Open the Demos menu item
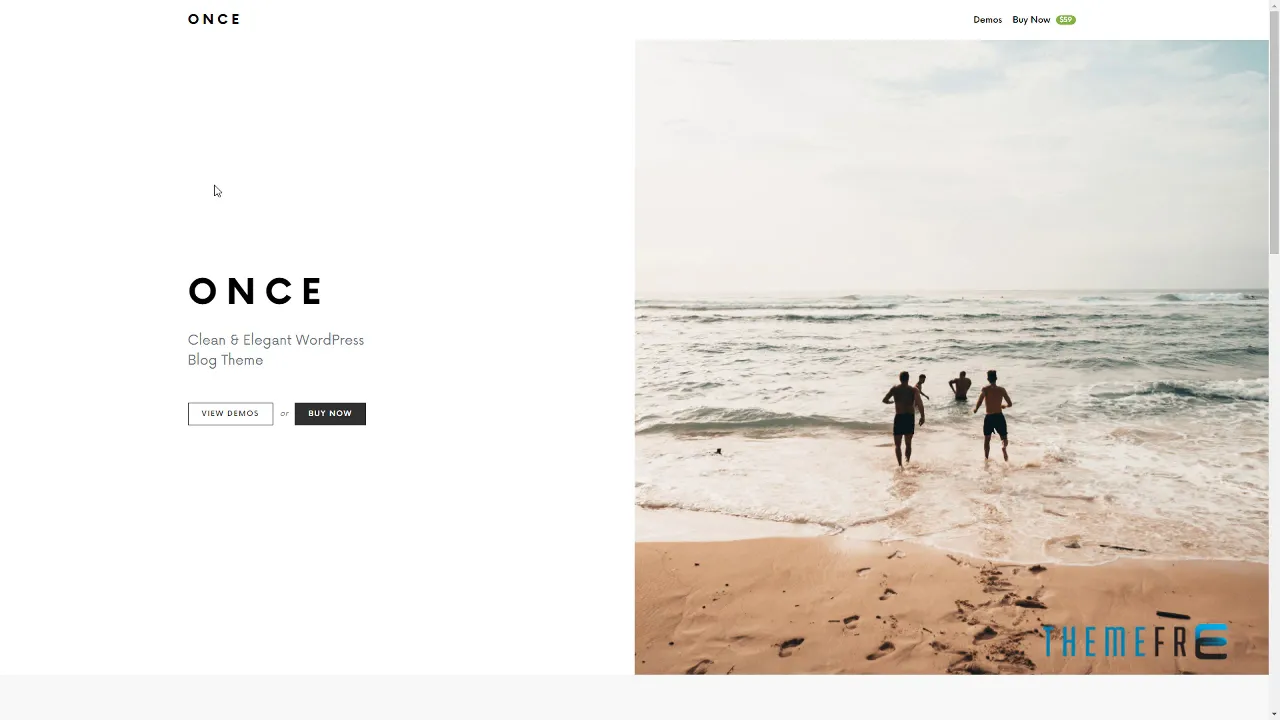Image resolution: width=1280 pixels, height=720 pixels. (x=987, y=20)
